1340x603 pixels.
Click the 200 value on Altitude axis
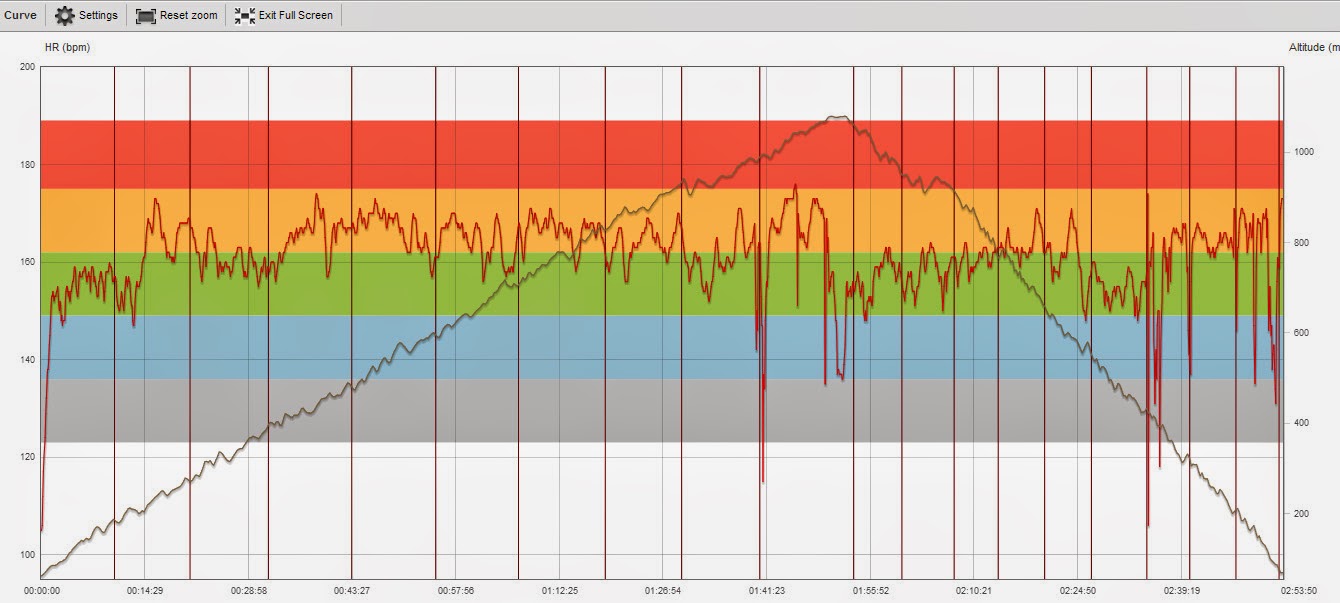point(1300,514)
